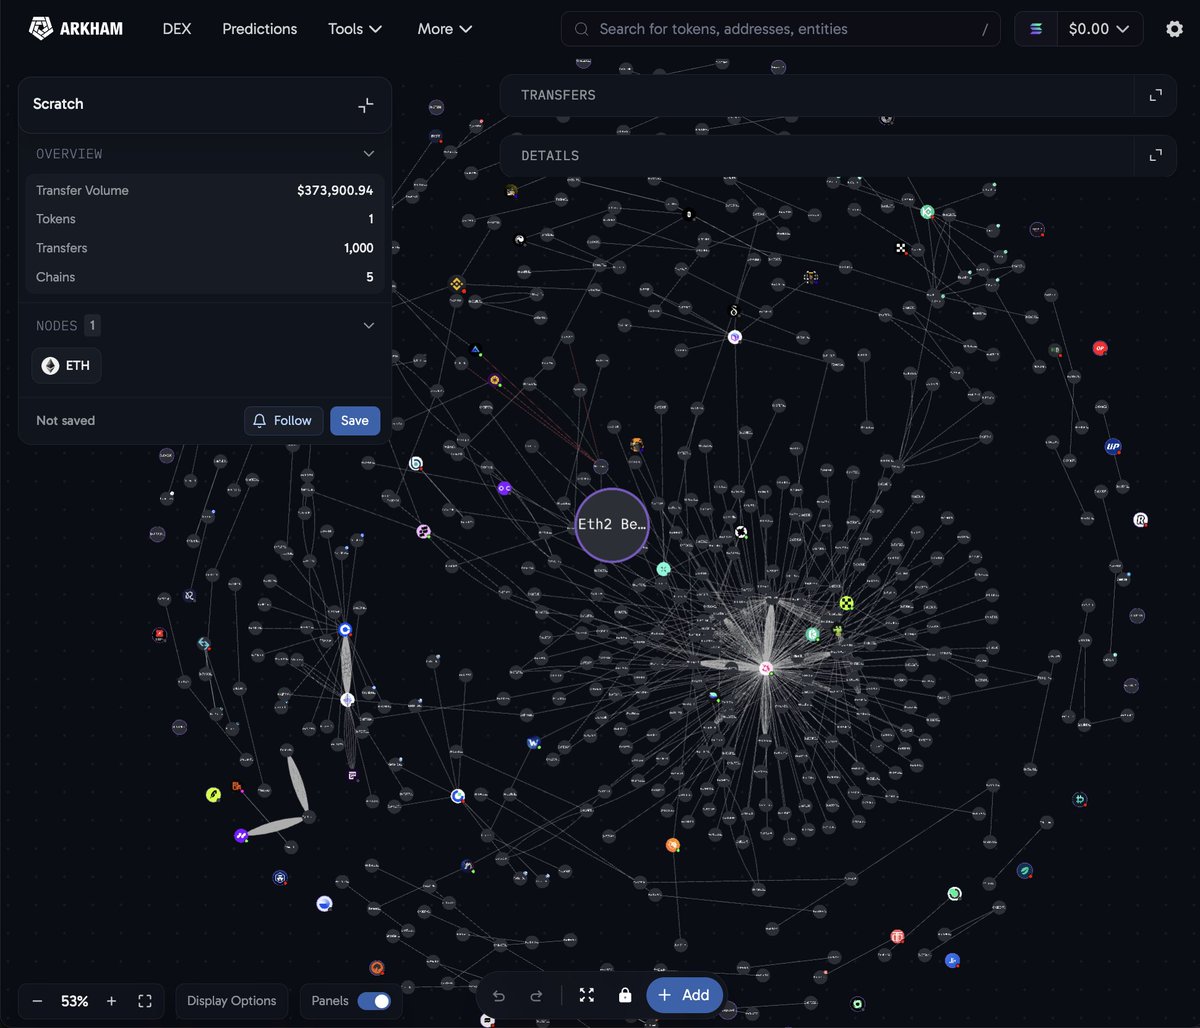
Task: Toggle the lock icon in bottom toolbar
Action: pyautogui.click(x=625, y=995)
